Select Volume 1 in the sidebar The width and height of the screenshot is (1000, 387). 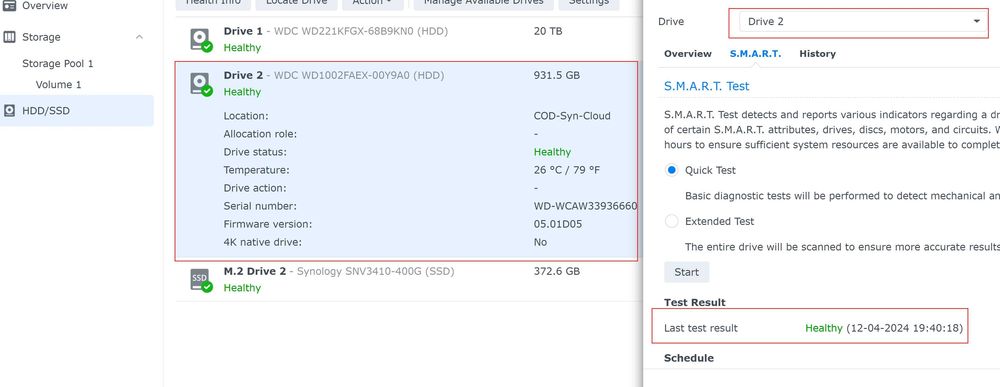(x=59, y=85)
